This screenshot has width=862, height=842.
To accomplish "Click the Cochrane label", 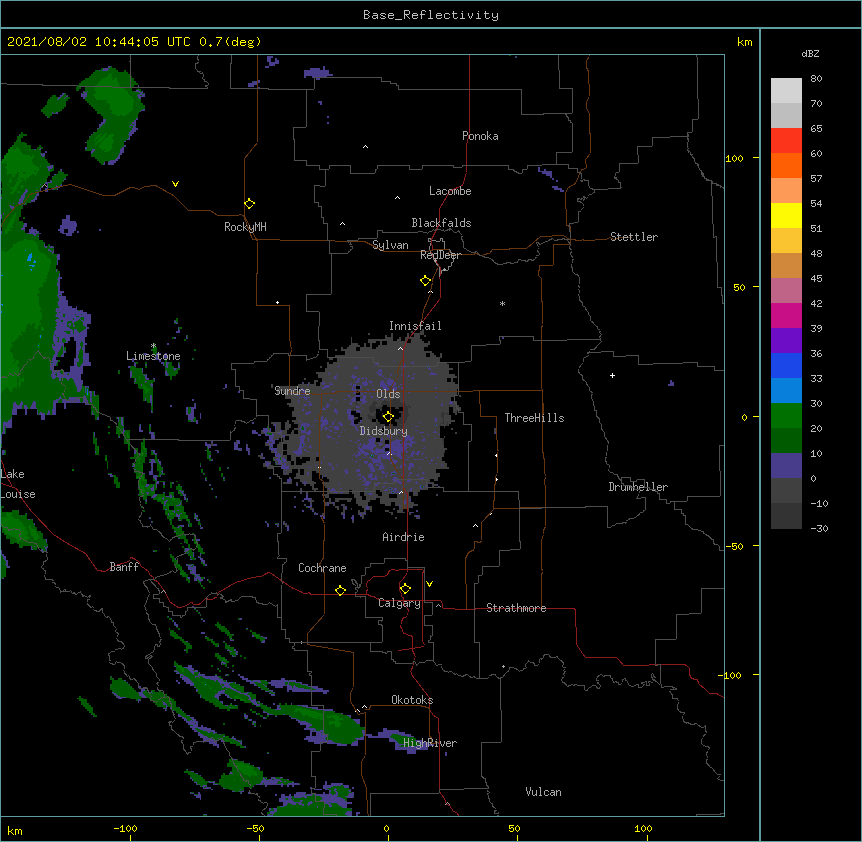I will (322, 568).
